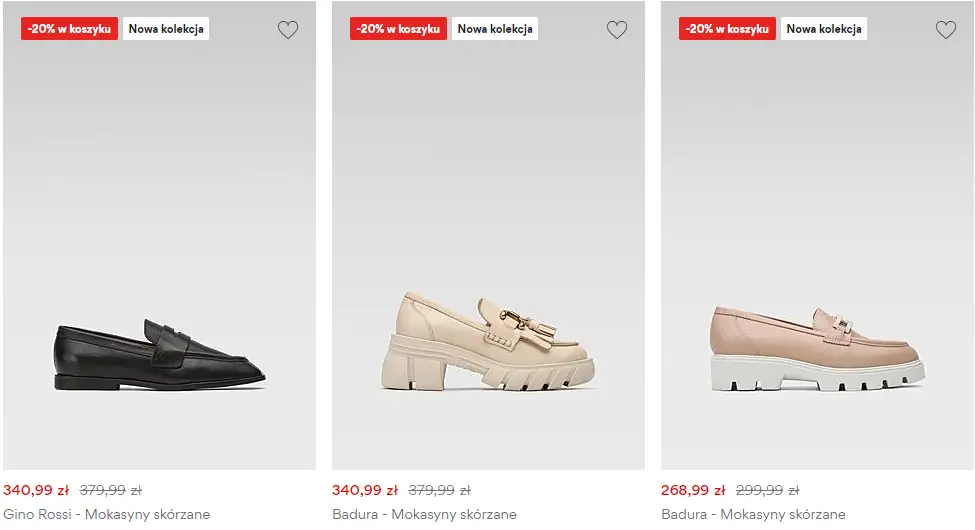975x530 pixels.
Task: Open black Gino Rossi loafer image
Action: [x=160, y=355]
